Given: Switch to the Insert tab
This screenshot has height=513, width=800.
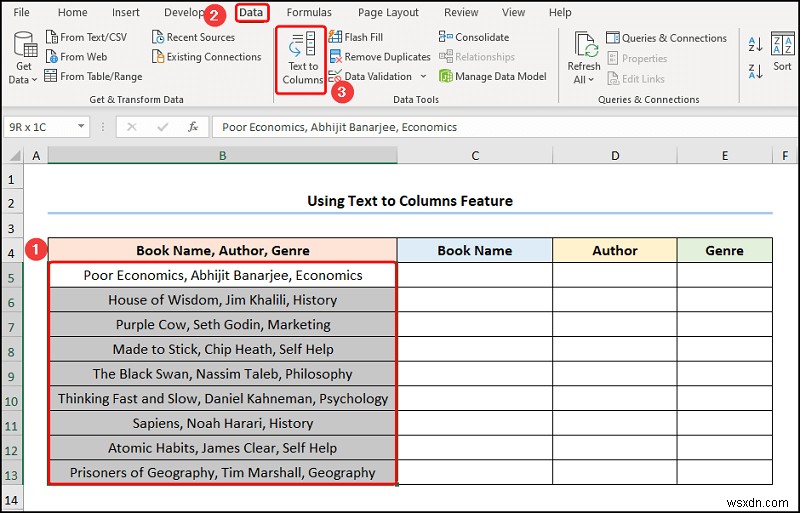Looking at the screenshot, I should point(126,12).
